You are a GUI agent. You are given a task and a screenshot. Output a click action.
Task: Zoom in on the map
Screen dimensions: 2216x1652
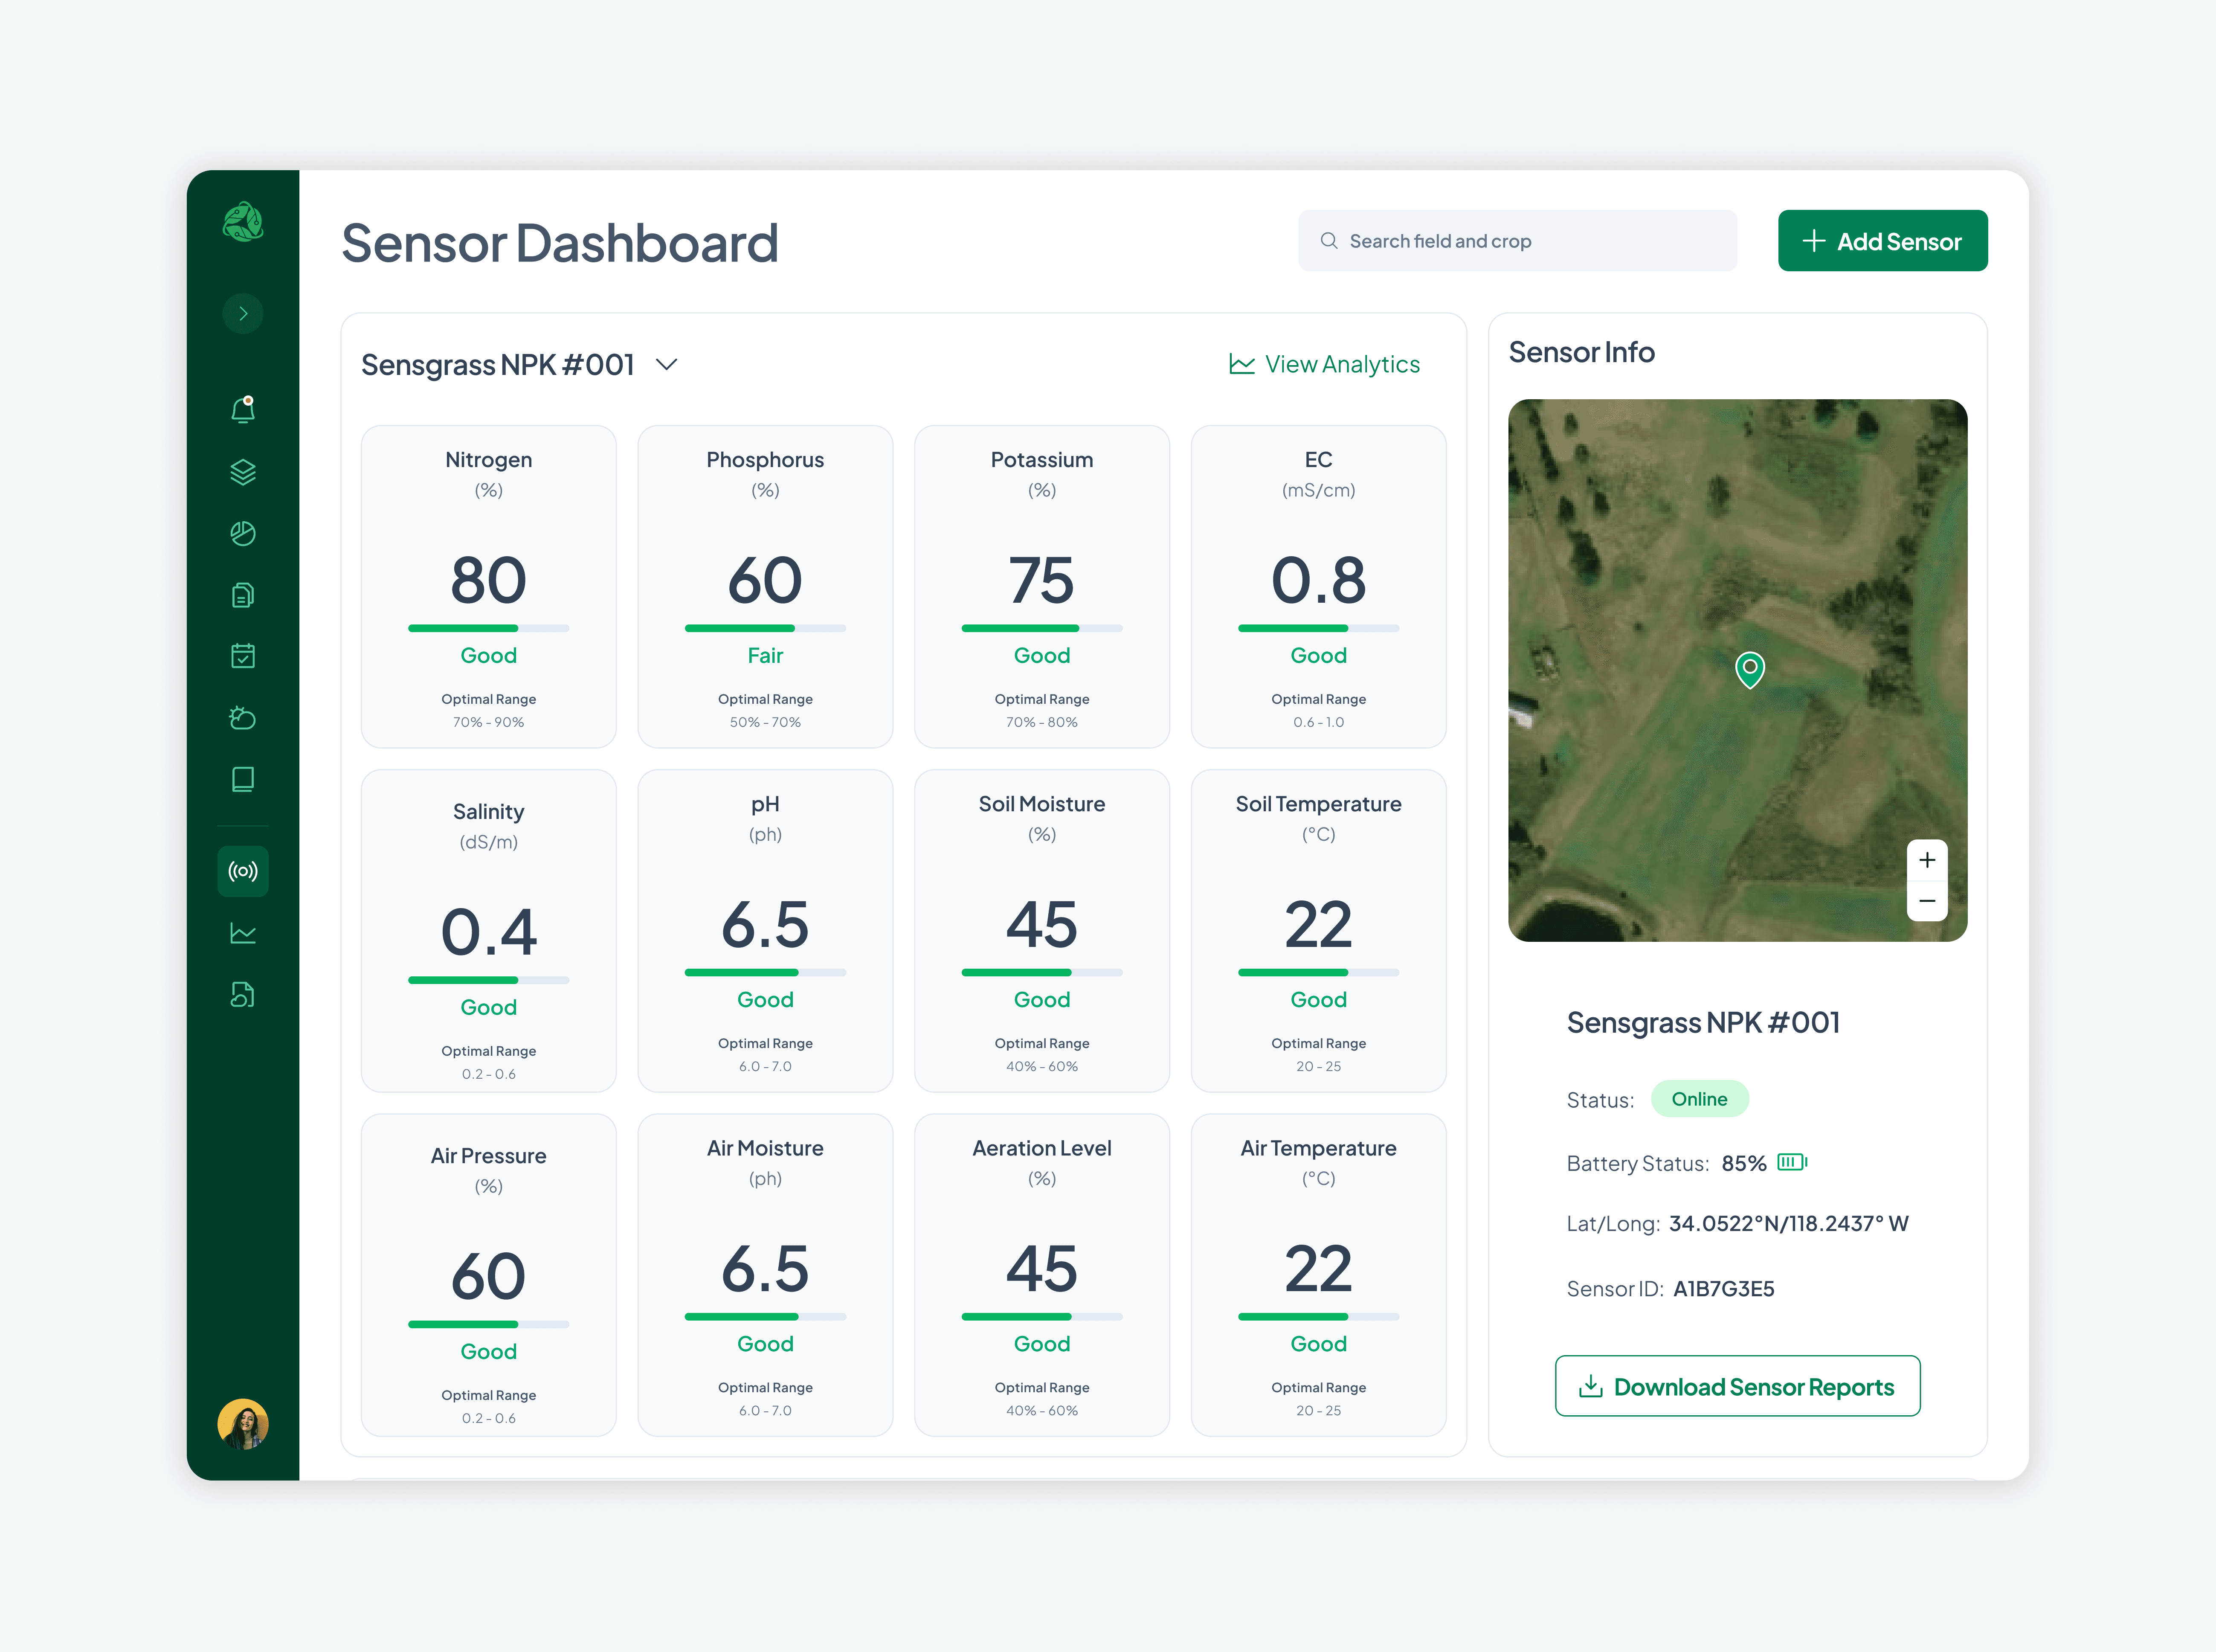1926,860
